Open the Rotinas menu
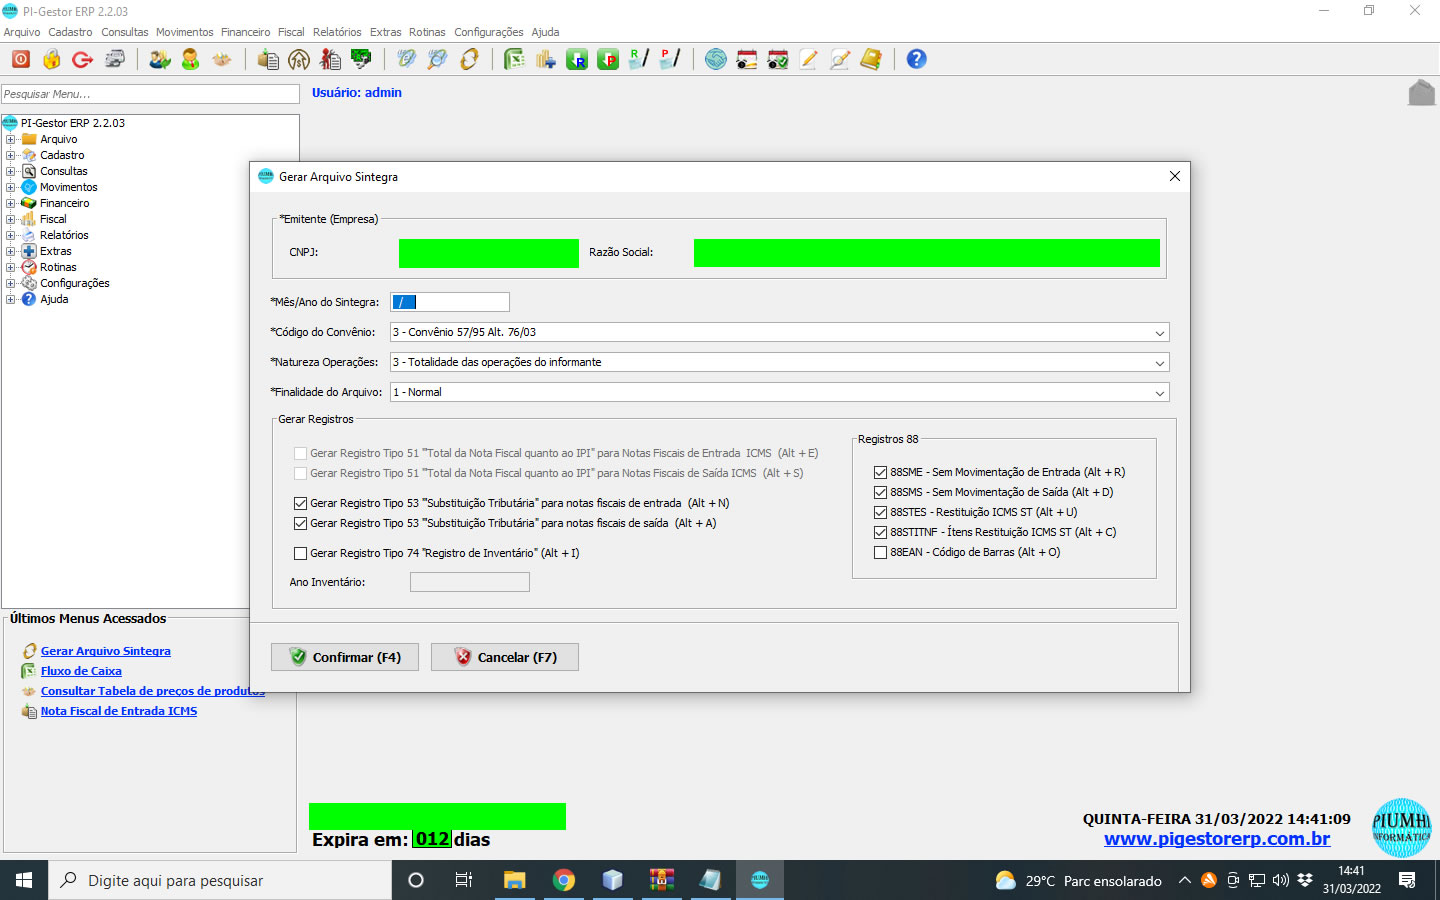1440x900 pixels. [x=427, y=32]
